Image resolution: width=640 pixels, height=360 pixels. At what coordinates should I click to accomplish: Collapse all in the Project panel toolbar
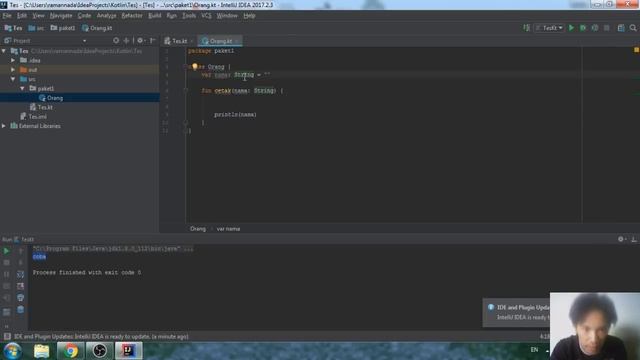(126, 40)
